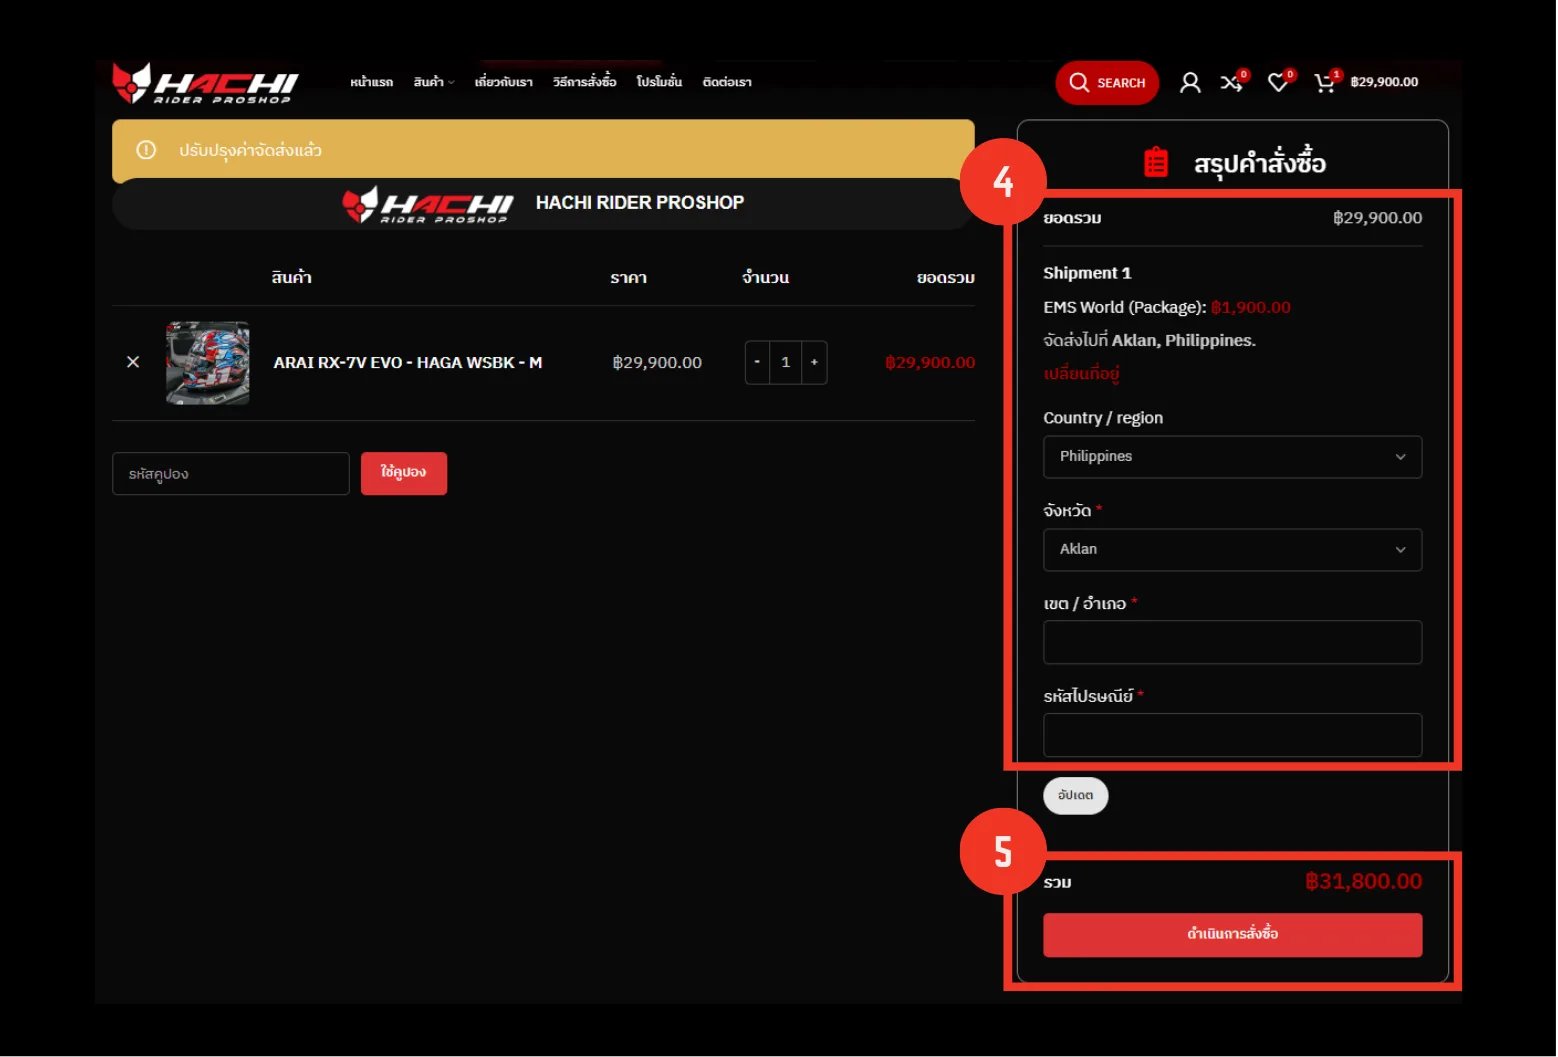Increase quantity with plus button

pyautogui.click(x=814, y=362)
